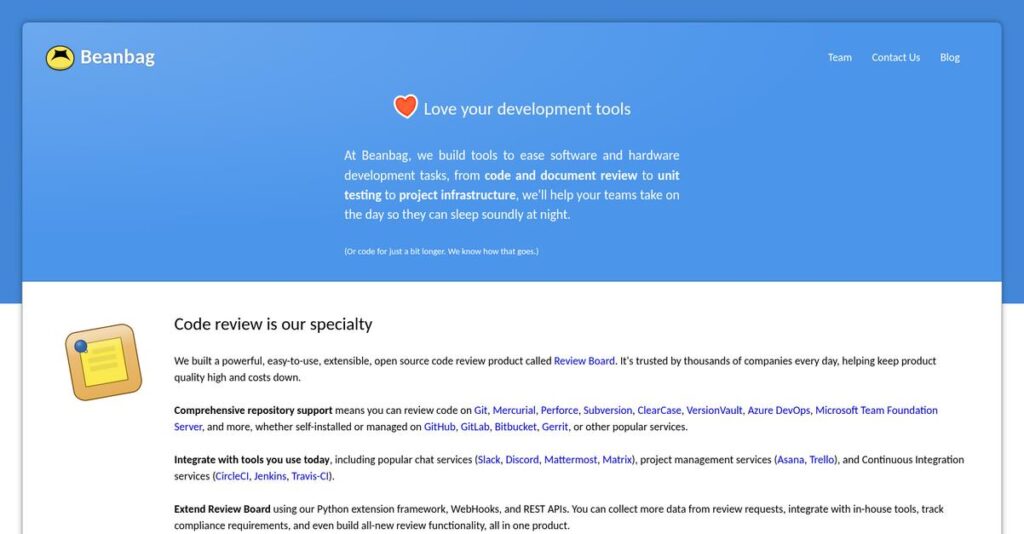Follow the Trello link
This screenshot has width=1024, height=534.
coord(822,460)
